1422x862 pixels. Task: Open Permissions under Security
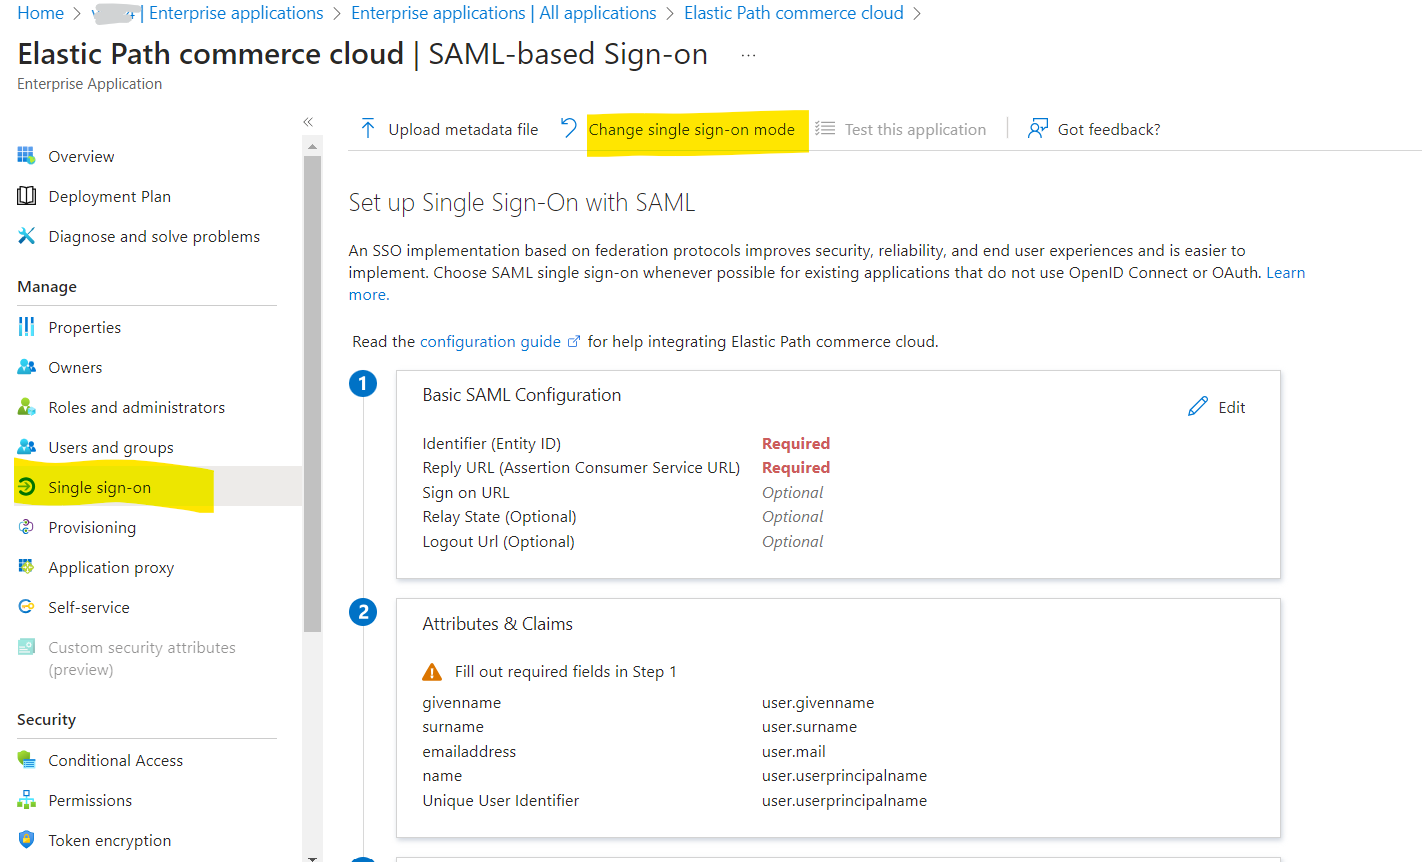tap(90, 800)
